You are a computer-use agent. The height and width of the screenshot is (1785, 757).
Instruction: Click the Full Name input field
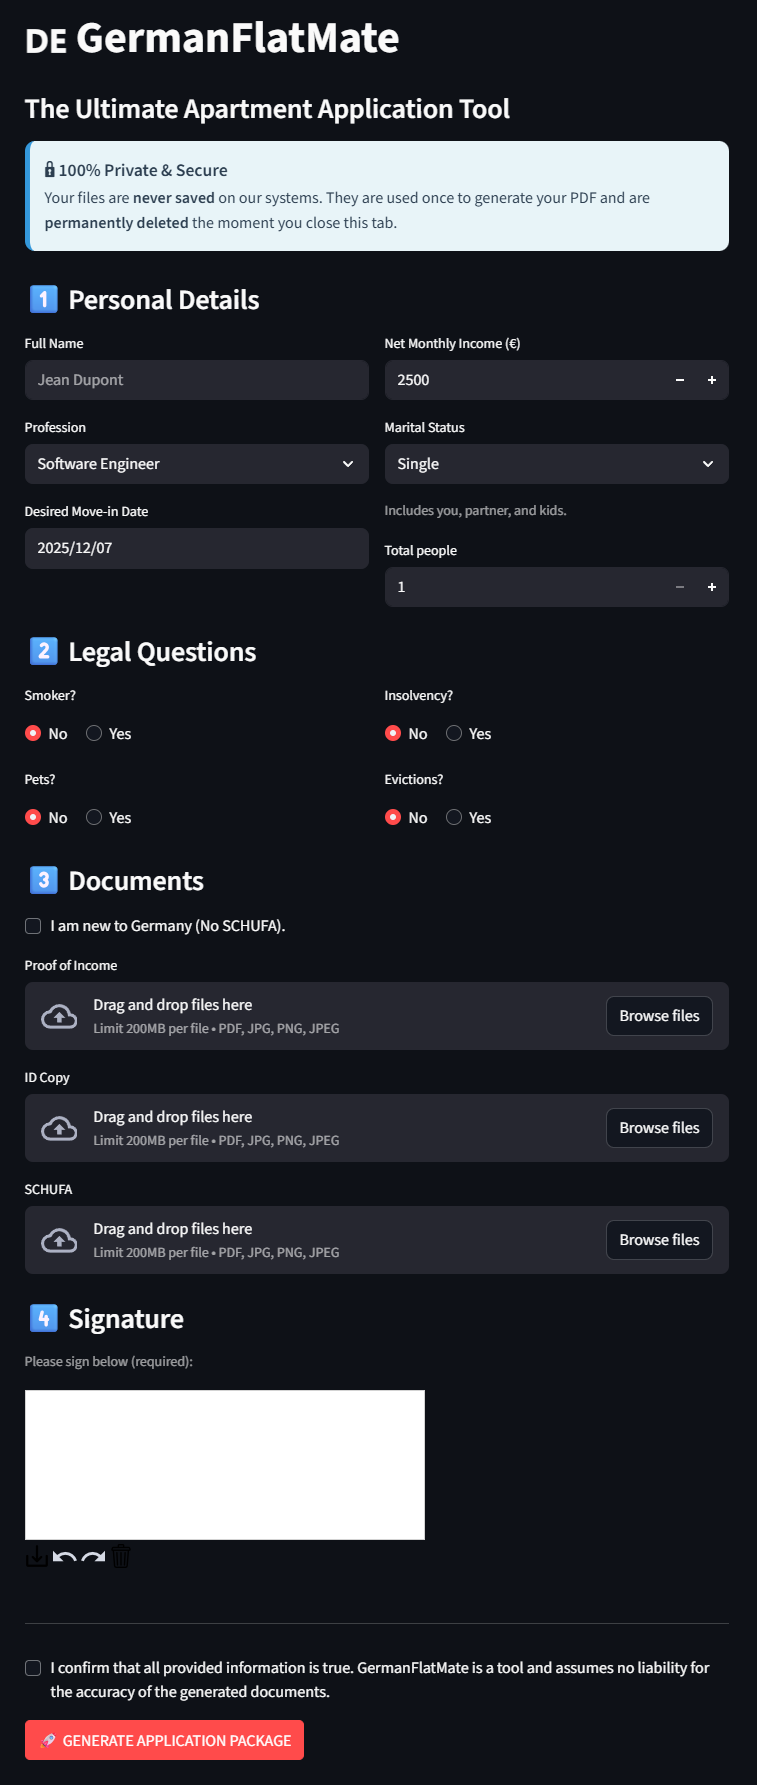(197, 380)
